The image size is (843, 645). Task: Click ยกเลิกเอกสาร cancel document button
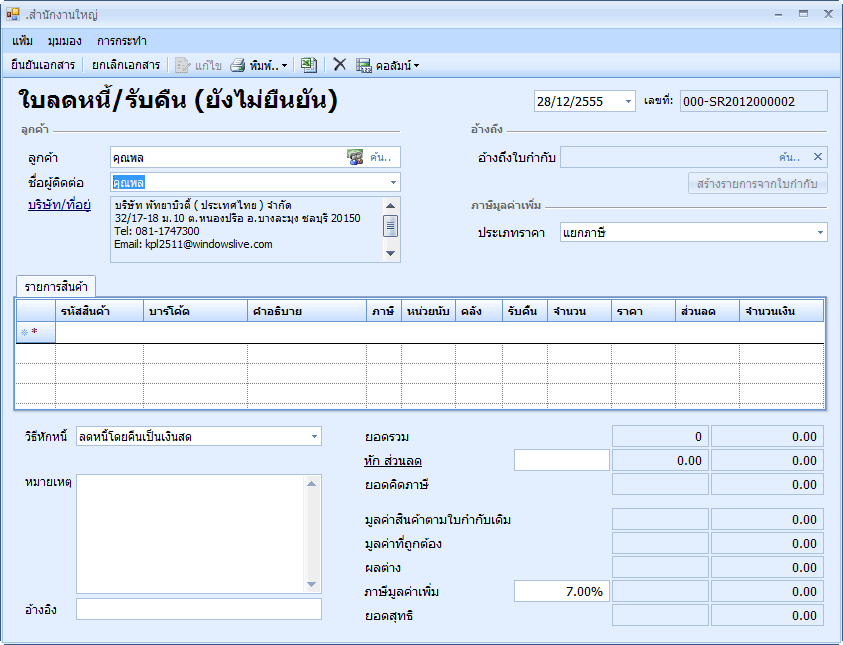coord(125,65)
